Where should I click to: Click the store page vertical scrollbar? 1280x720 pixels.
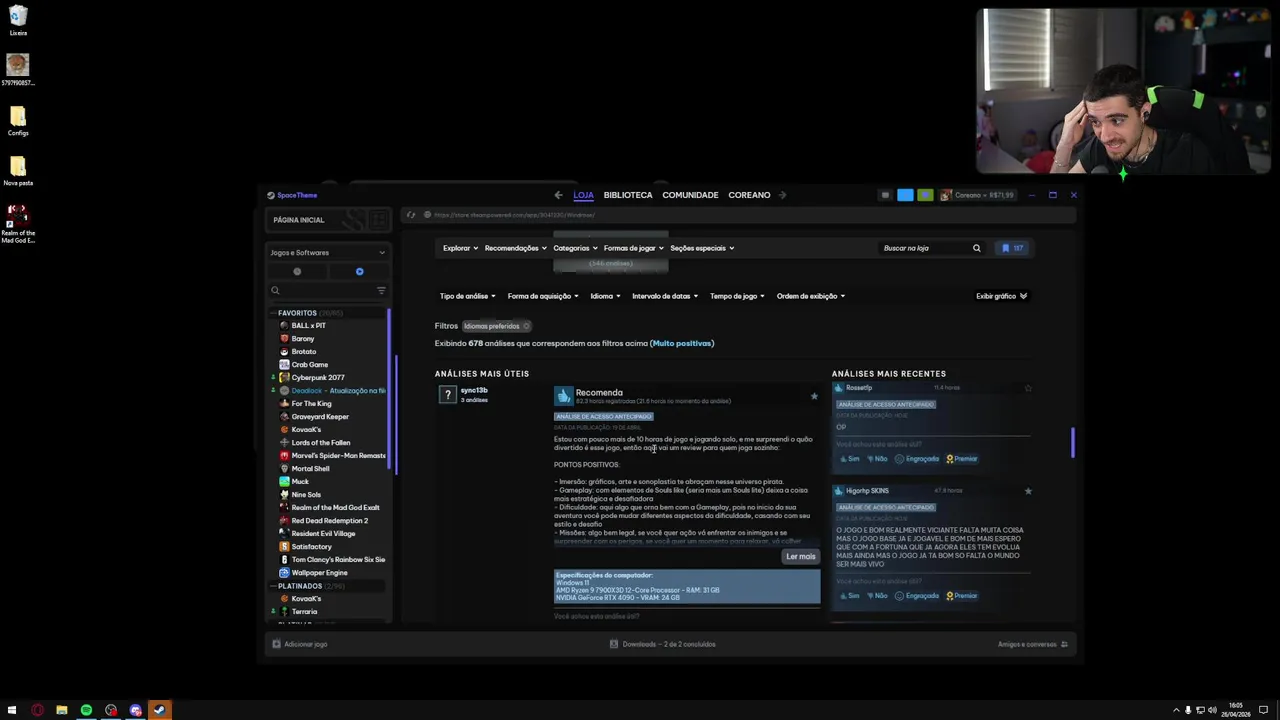(1073, 443)
